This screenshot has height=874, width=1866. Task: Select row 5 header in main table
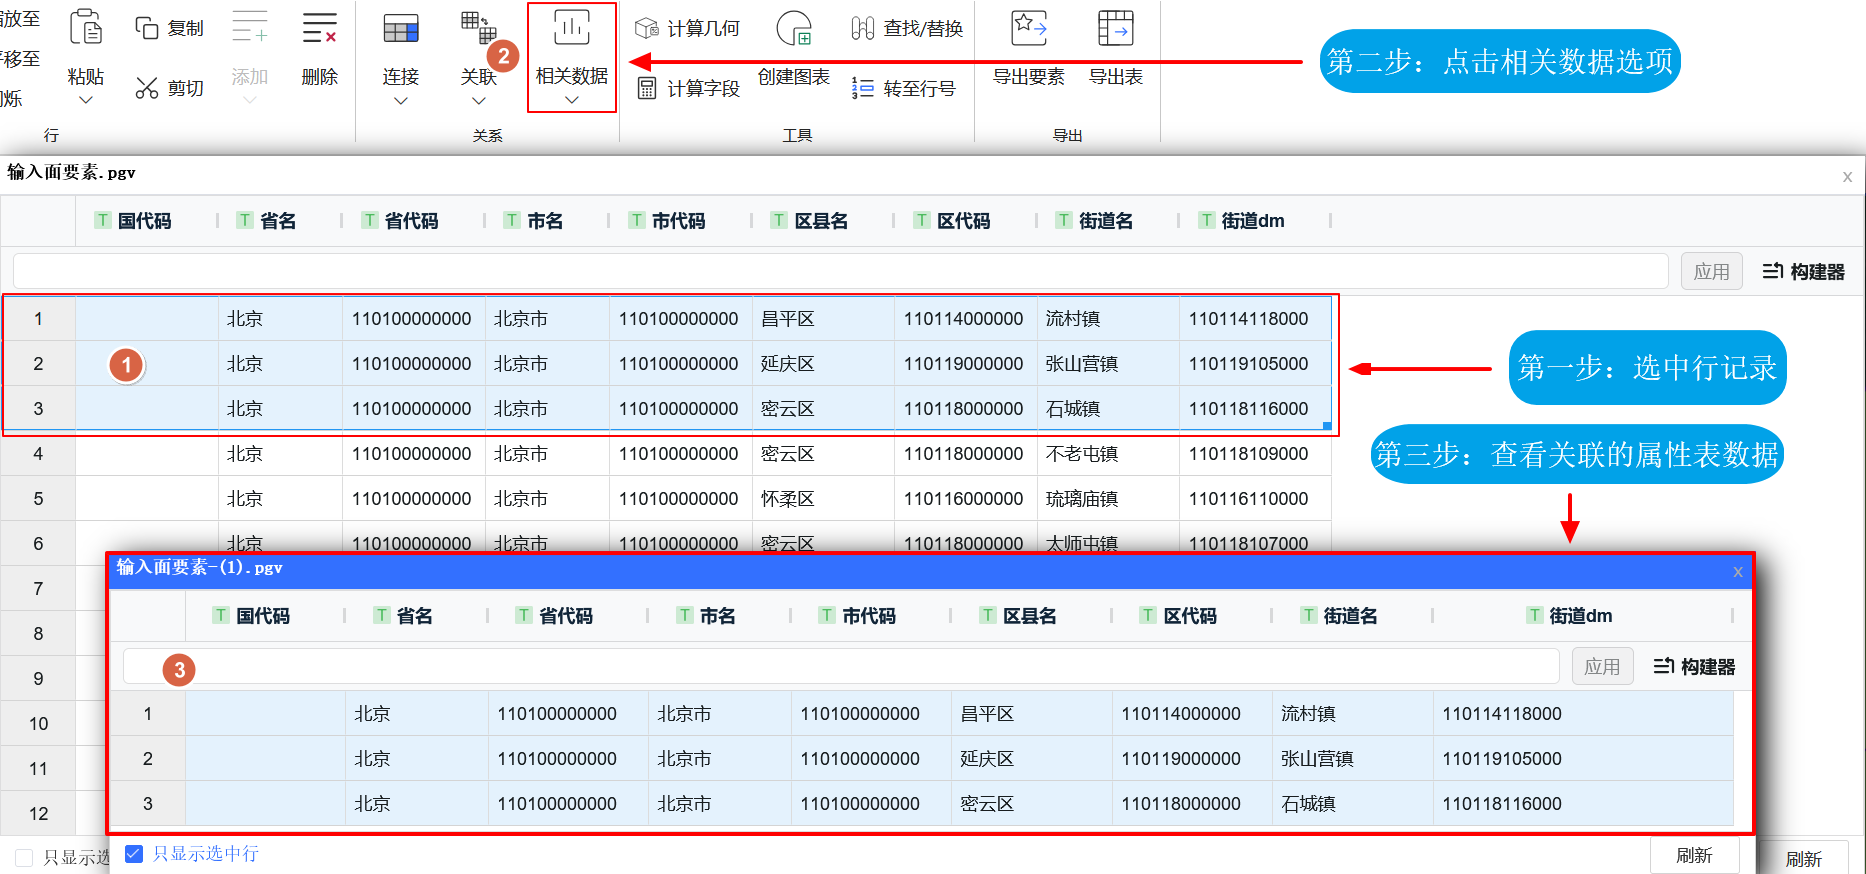38,498
